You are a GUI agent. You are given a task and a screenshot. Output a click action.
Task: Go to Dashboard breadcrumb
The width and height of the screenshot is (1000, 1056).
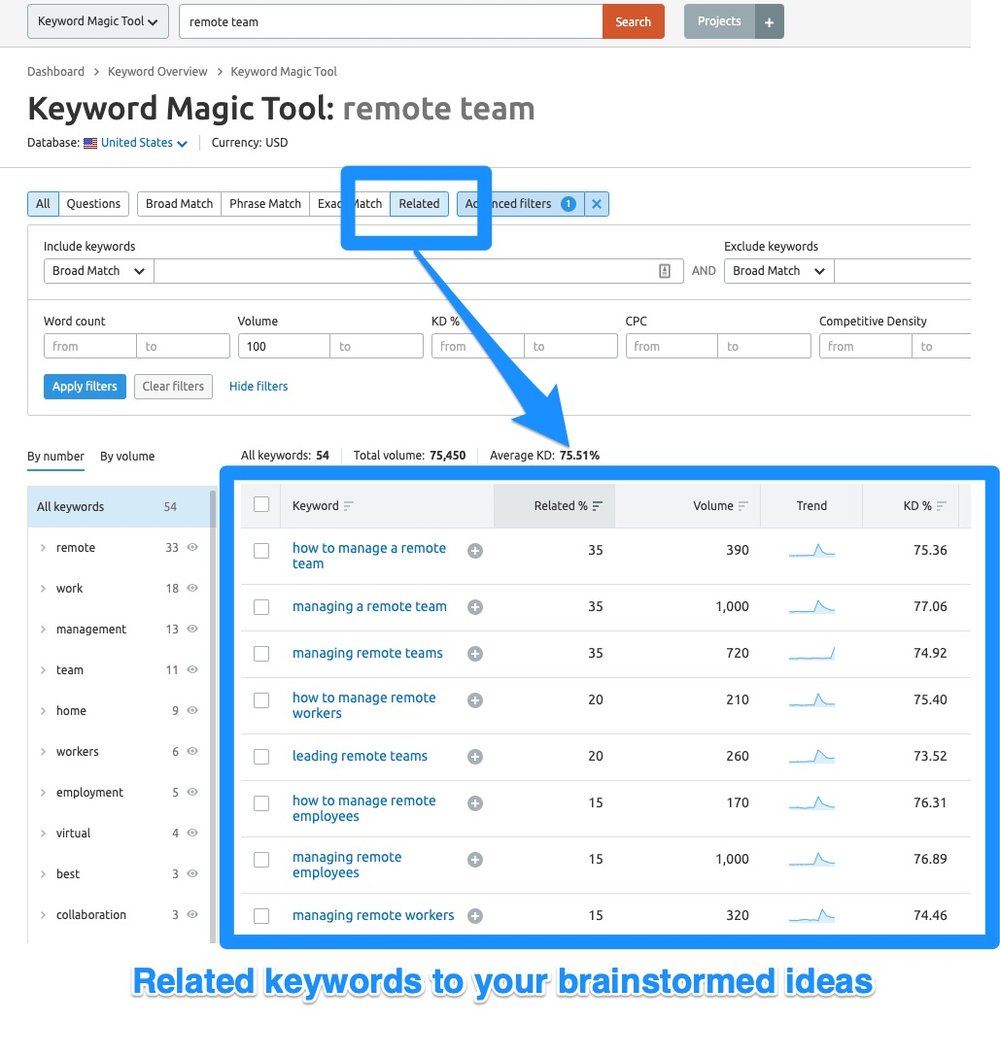56,71
